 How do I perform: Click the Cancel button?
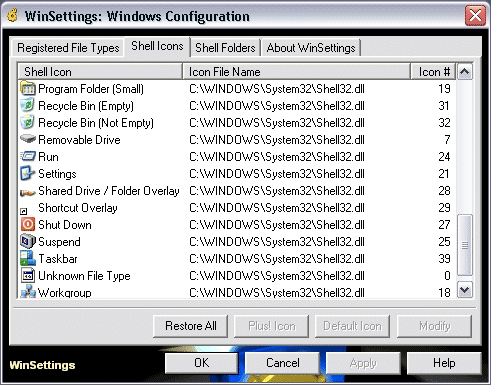coord(283,363)
